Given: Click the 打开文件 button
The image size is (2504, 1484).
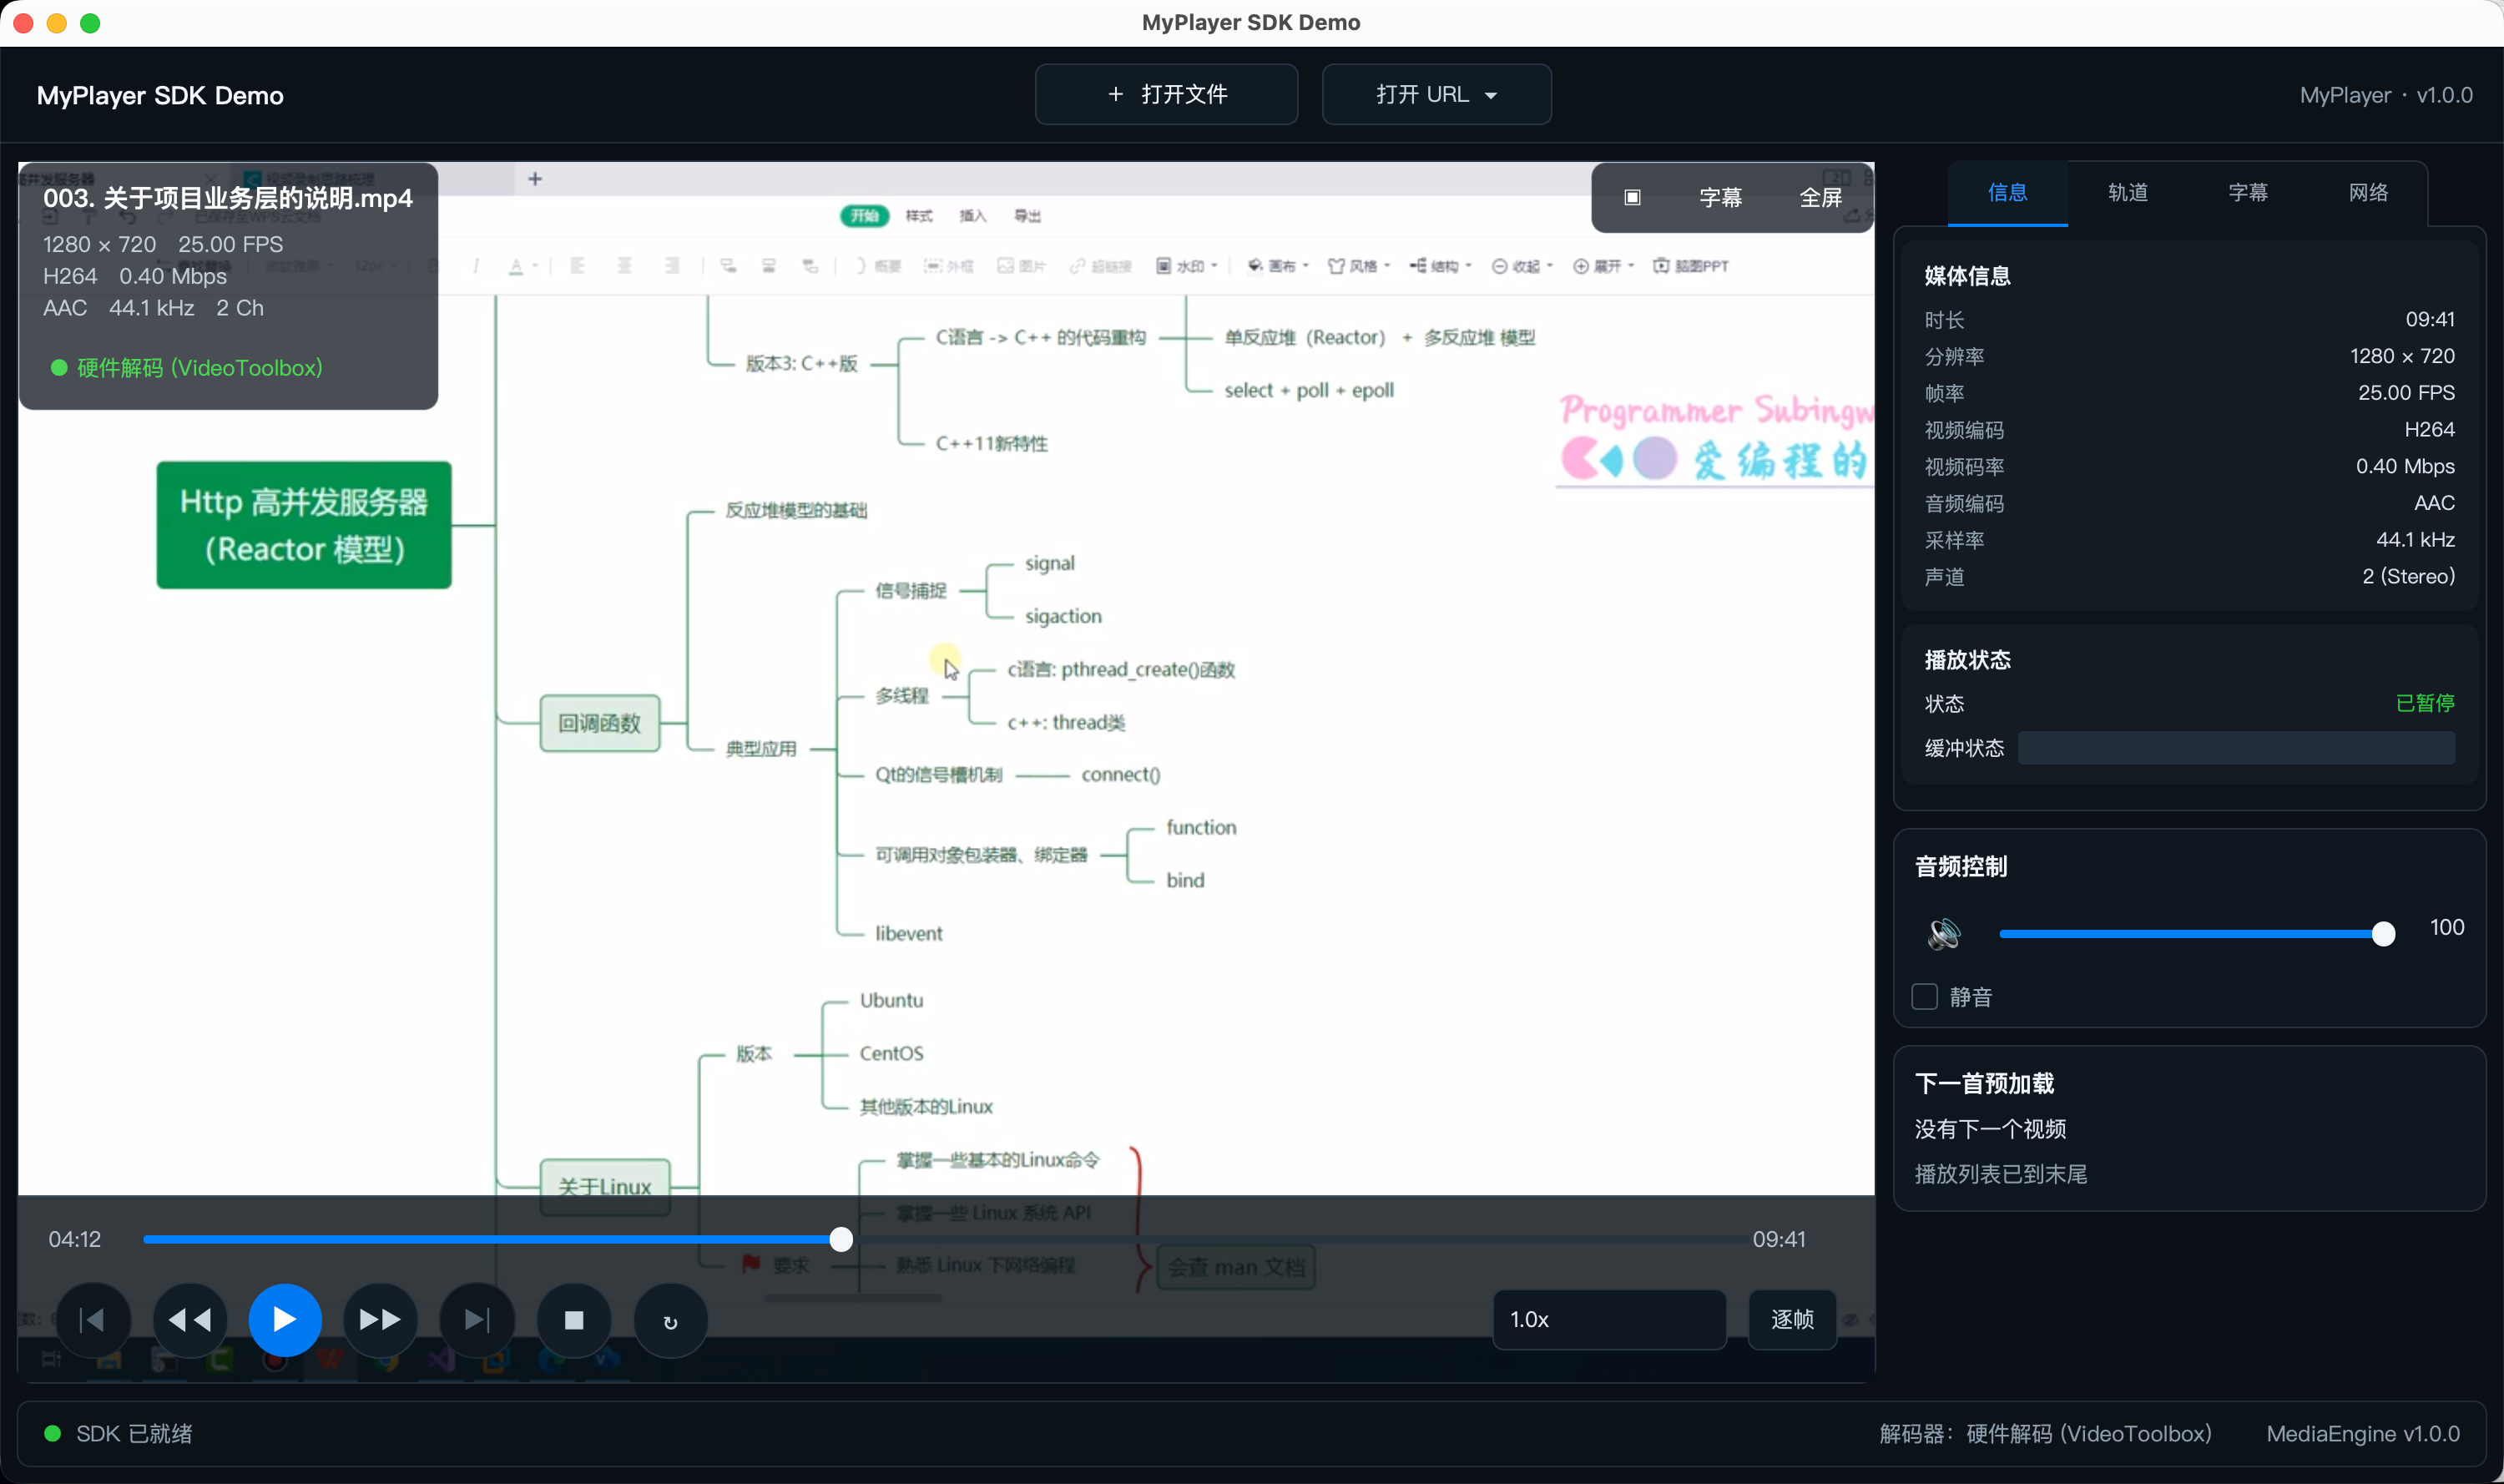Looking at the screenshot, I should 1166,94.
